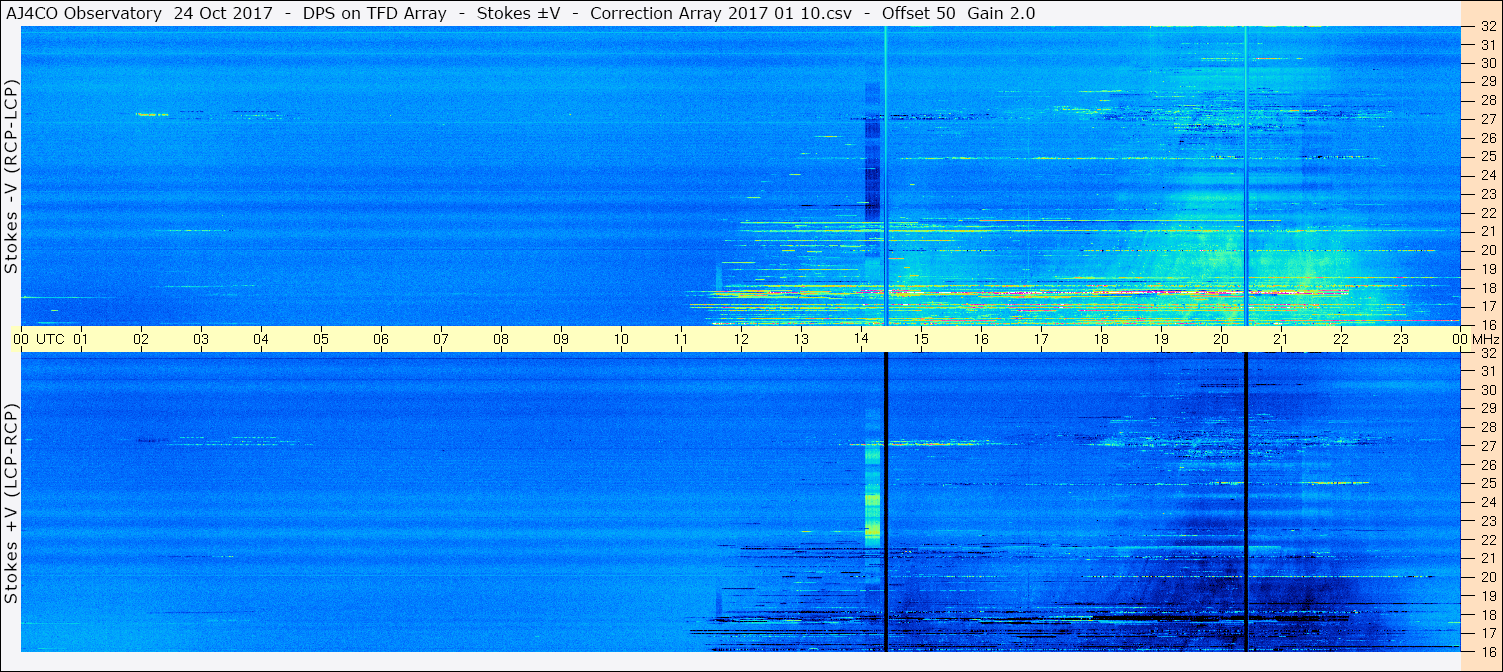The width and height of the screenshot is (1503, 672).
Task: Select the 18 hour marker on time axis
Action: pyautogui.click(x=1101, y=339)
